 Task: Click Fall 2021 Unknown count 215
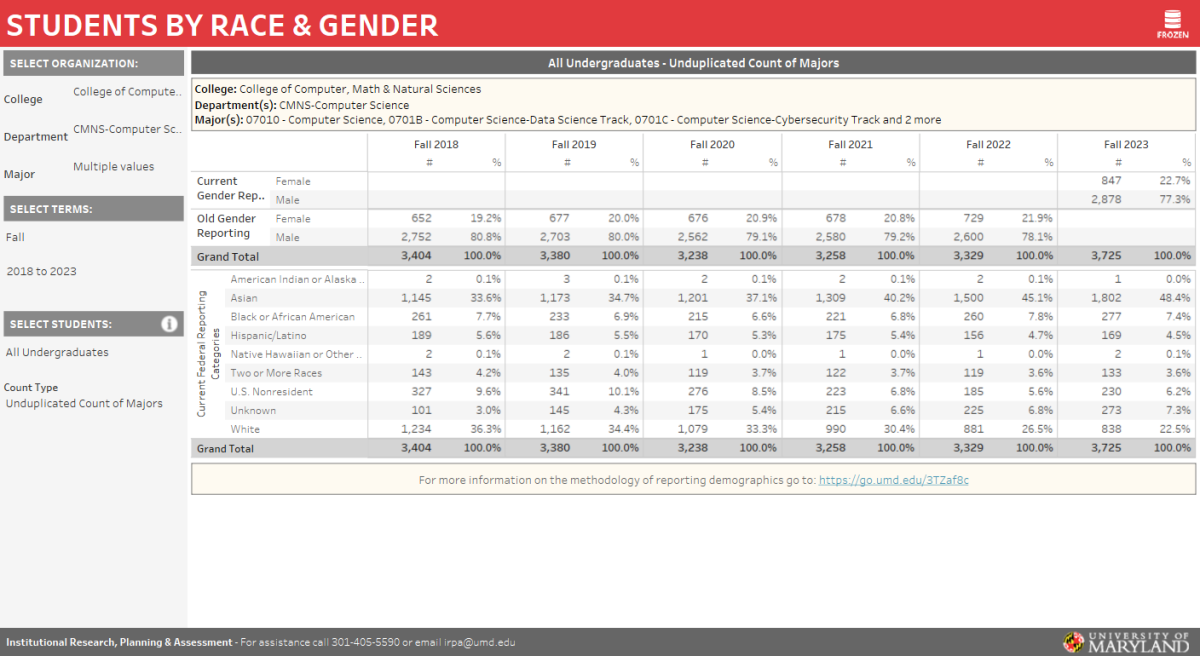[x=834, y=411]
